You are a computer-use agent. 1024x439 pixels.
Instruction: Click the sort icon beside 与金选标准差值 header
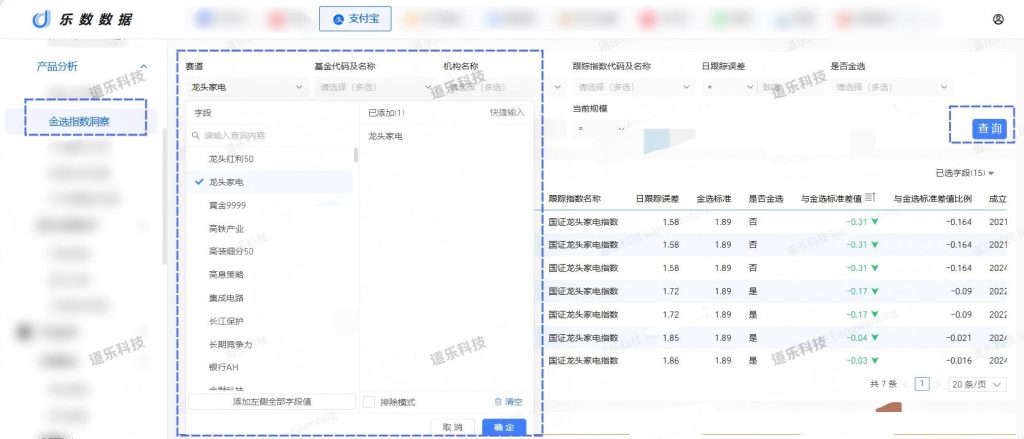point(871,198)
